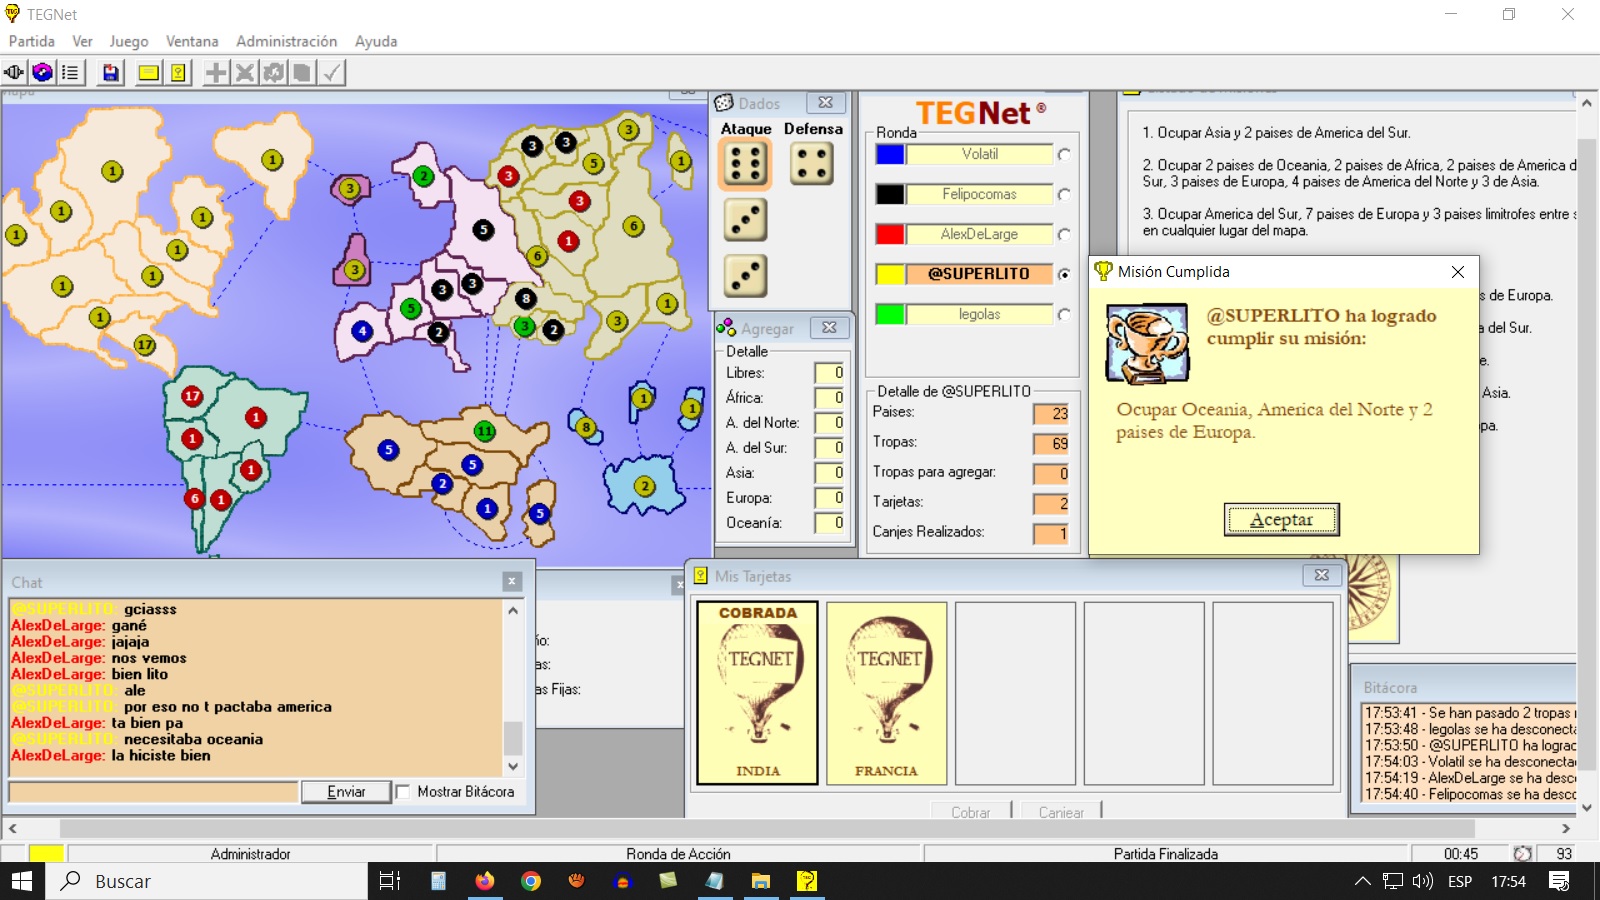Click the Enviar chat button
The width and height of the screenshot is (1600, 900).
[x=346, y=792]
